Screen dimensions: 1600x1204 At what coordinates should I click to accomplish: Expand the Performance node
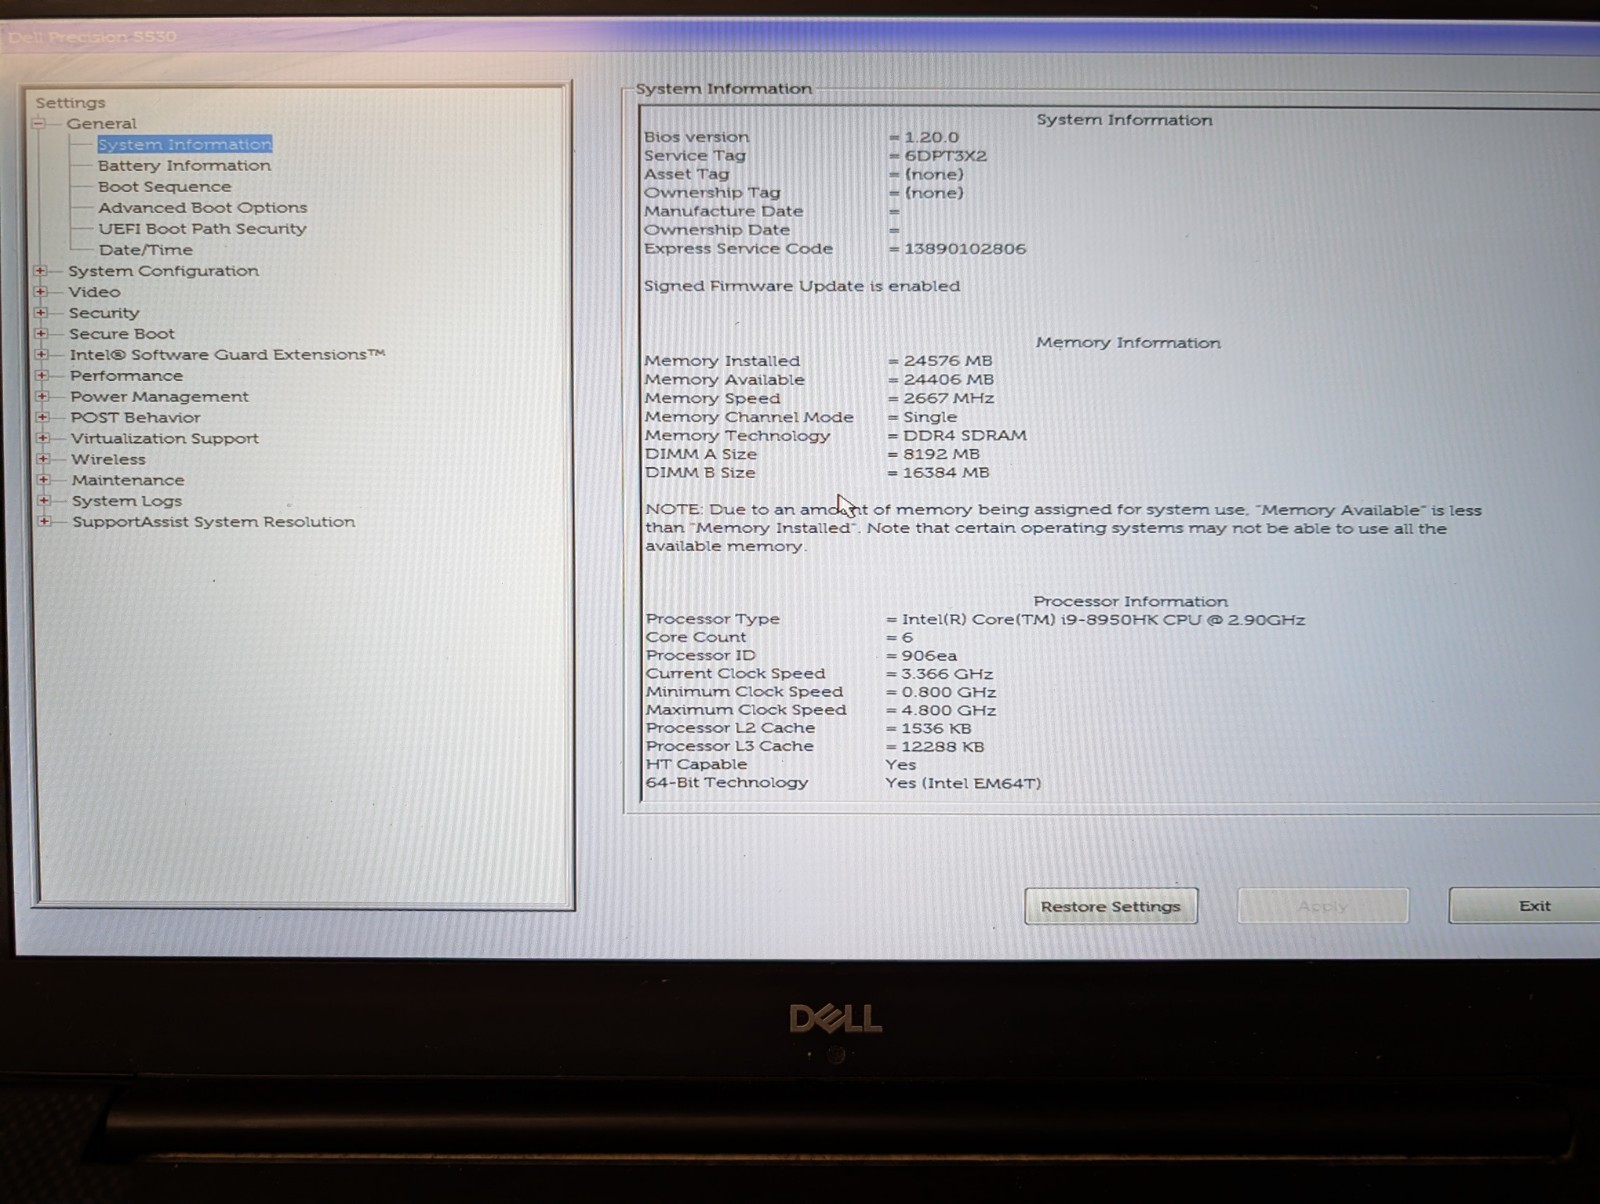(41, 376)
